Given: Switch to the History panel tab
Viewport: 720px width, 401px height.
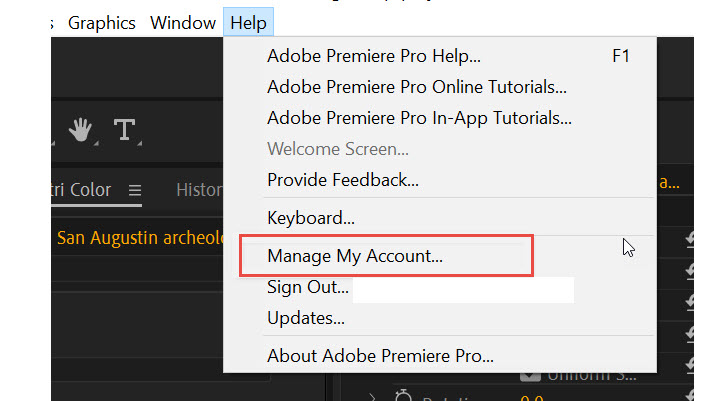Looking at the screenshot, I should 199,189.
